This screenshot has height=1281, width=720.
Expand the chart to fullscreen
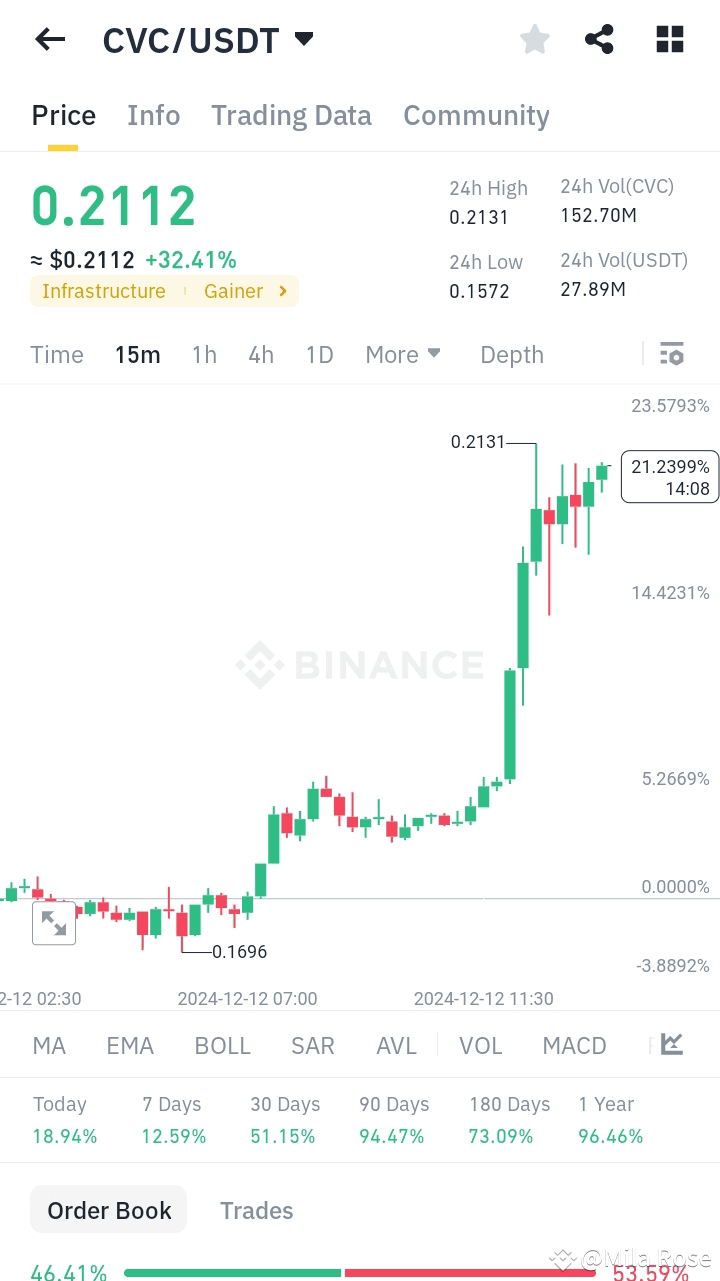click(x=54, y=923)
